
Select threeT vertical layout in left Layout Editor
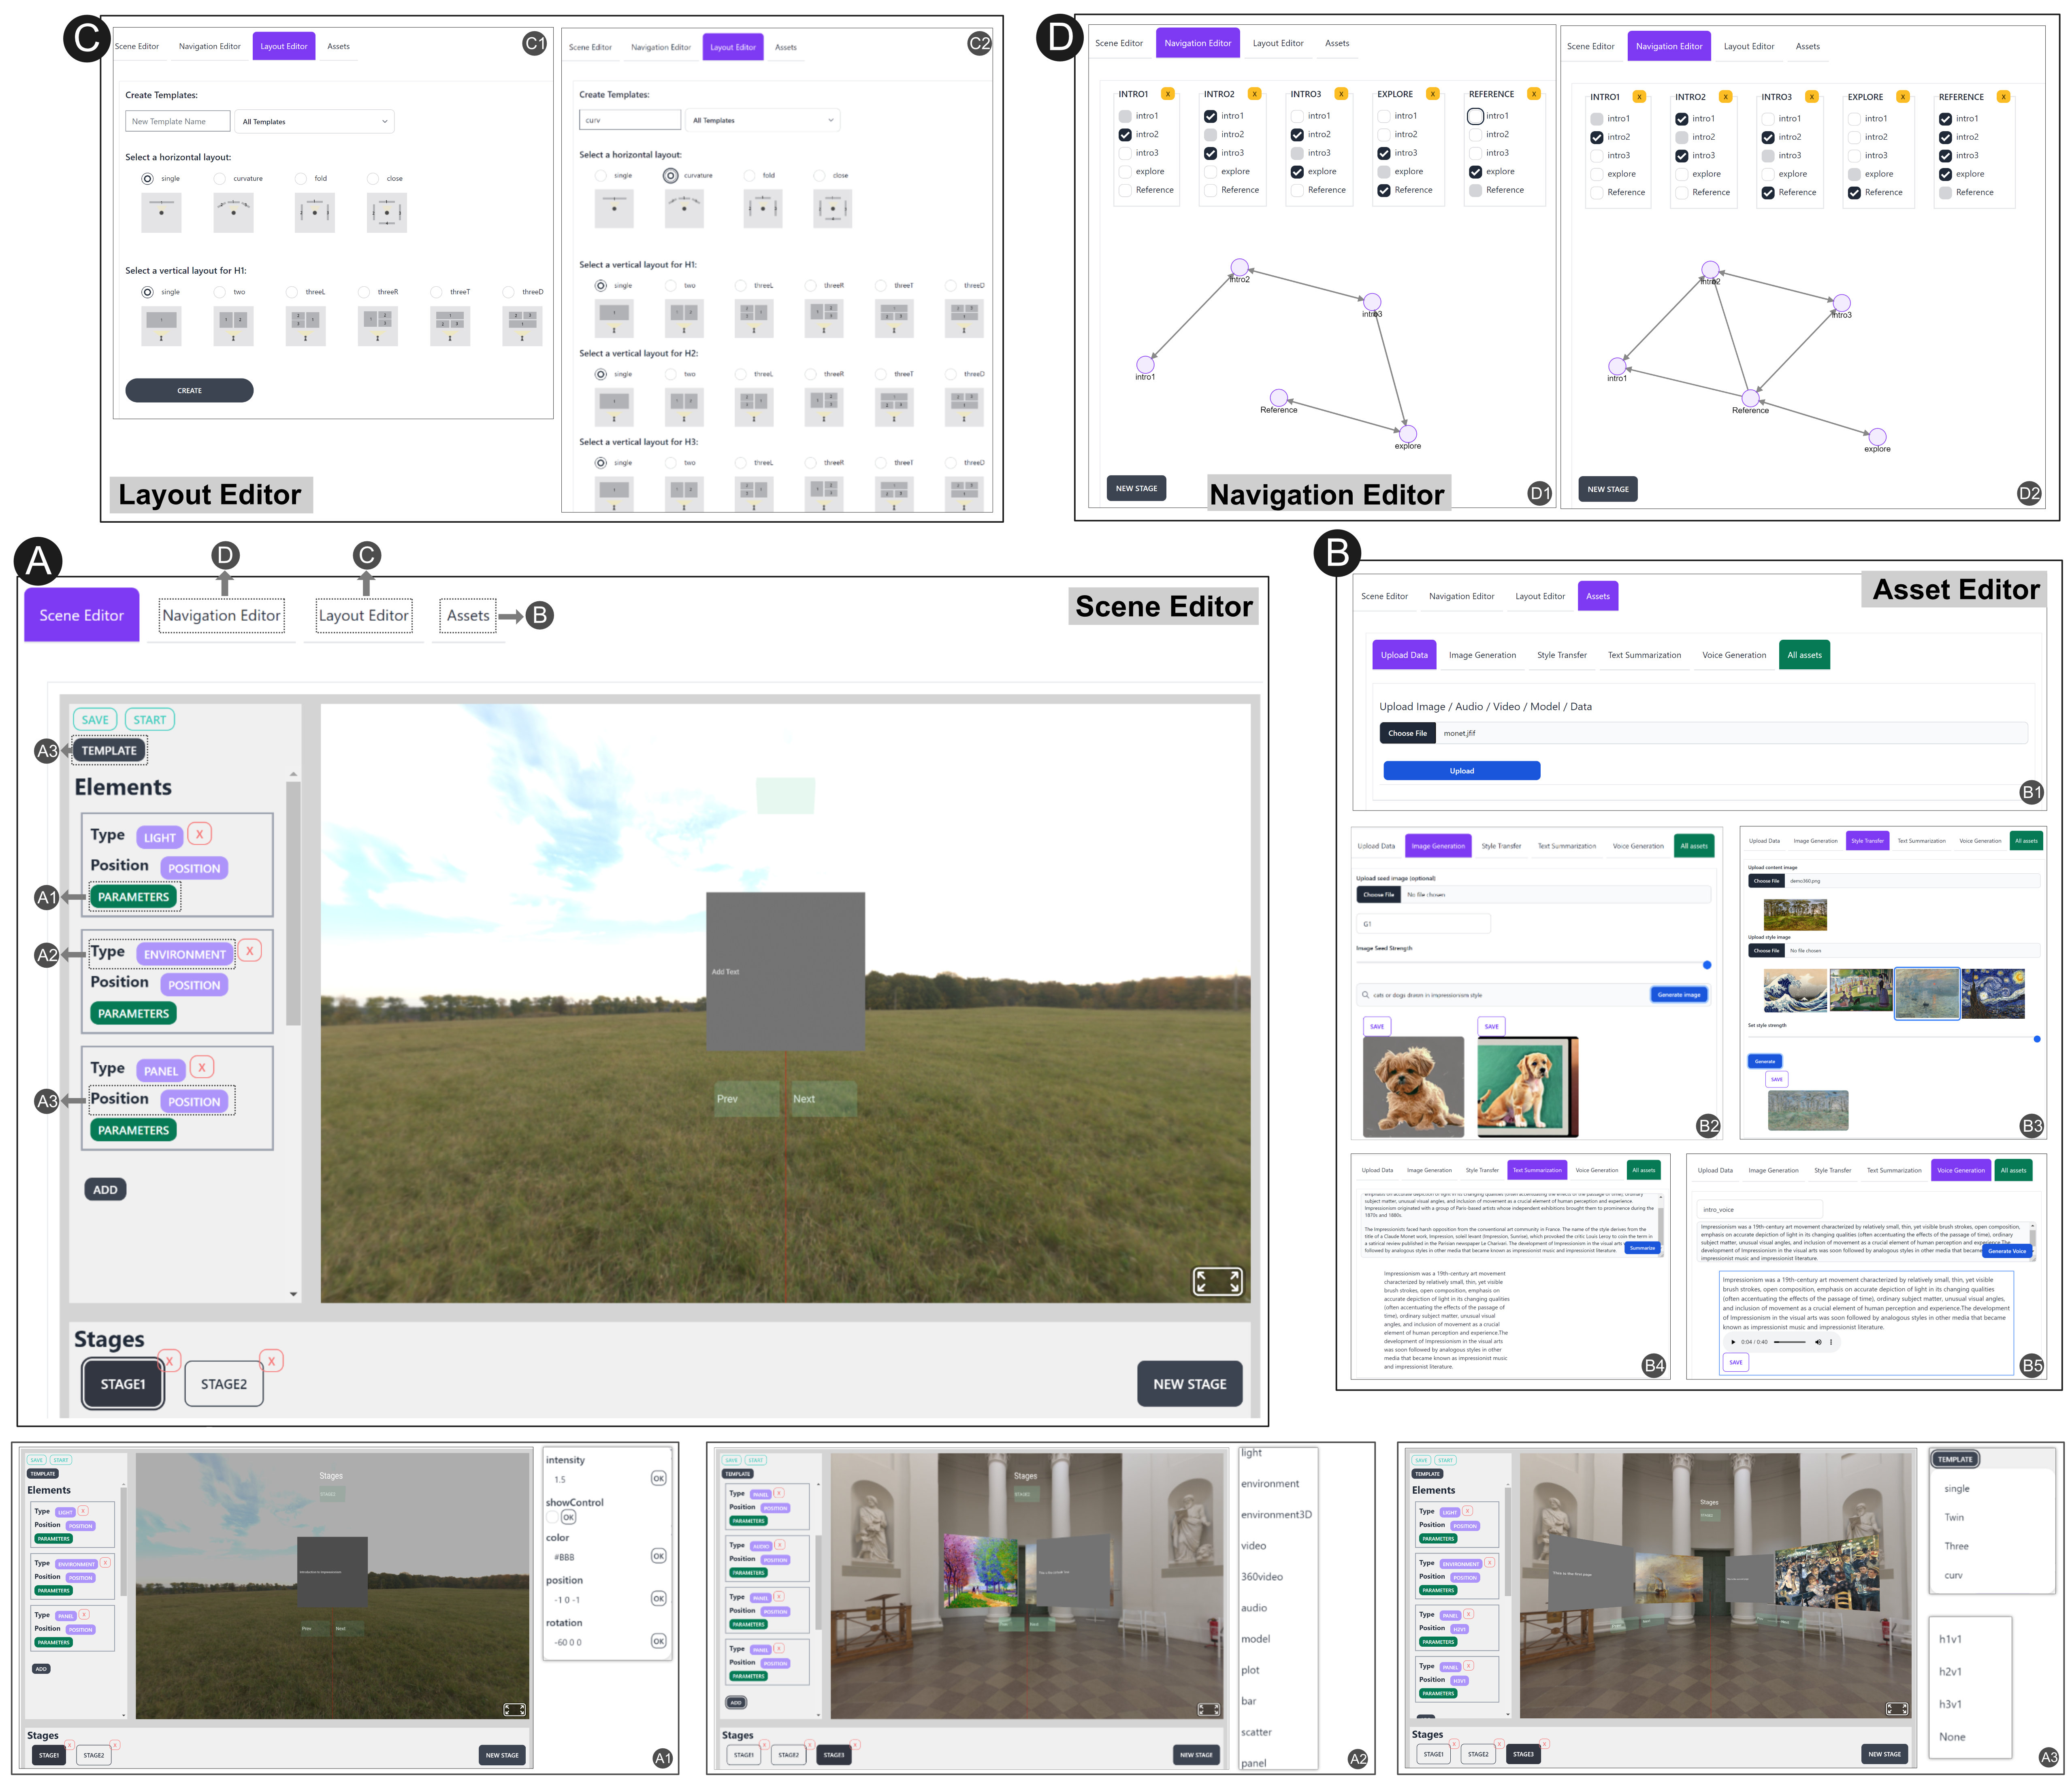pos(436,292)
